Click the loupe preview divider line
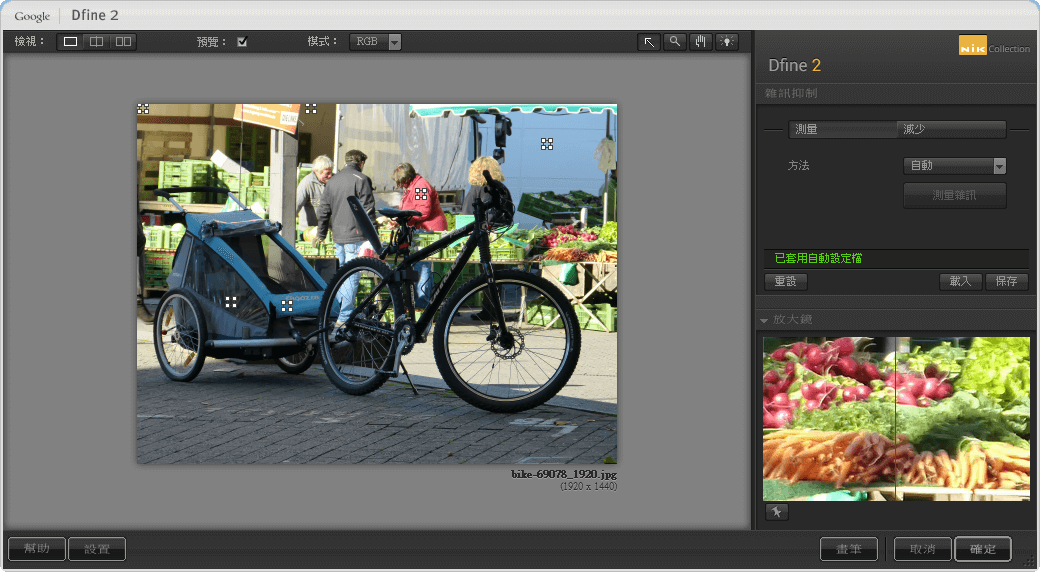The width and height of the screenshot is (1040, 572). pos(895,418)
